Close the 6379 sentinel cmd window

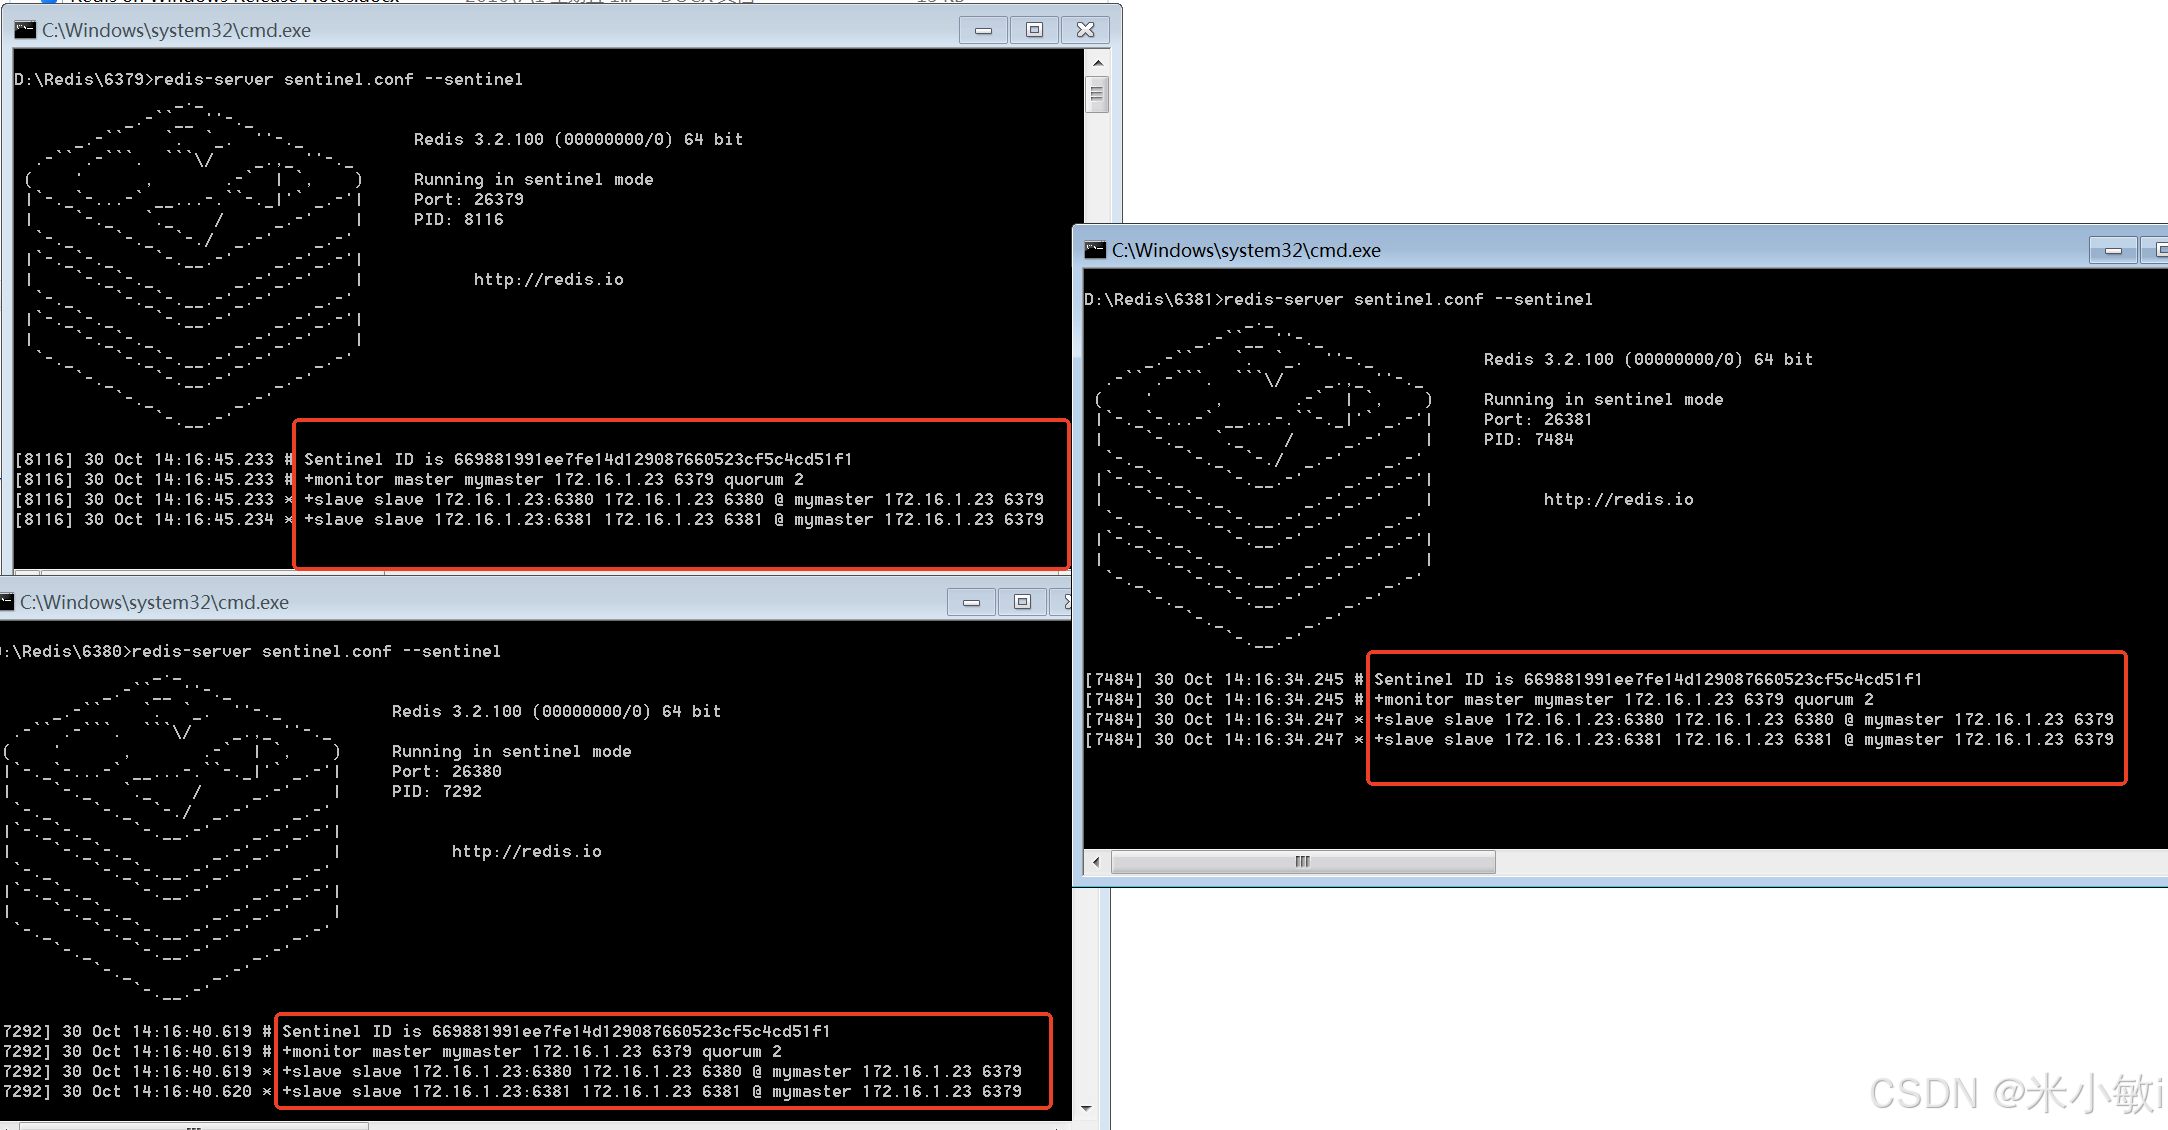1085,30
